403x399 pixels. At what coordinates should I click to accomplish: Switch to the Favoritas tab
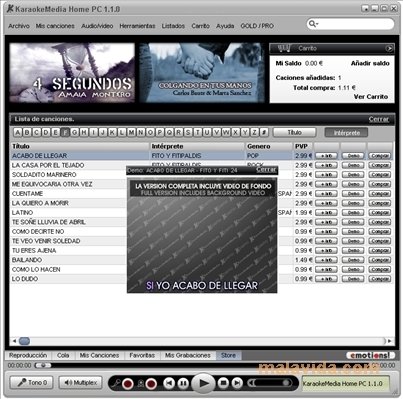tap(142, 355)
